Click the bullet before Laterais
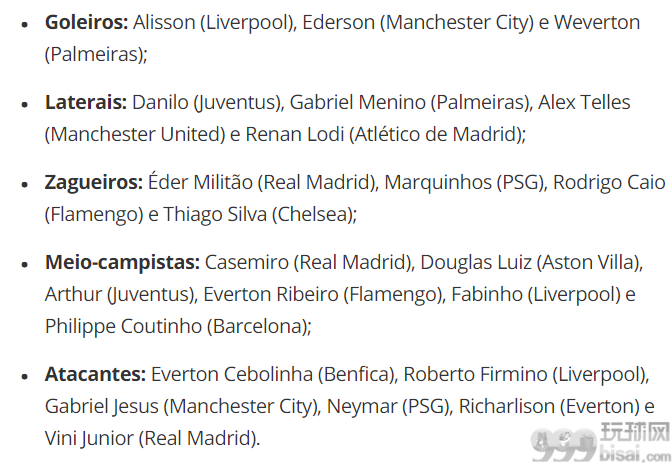This screenshot has width=672, height=463. 24,104
